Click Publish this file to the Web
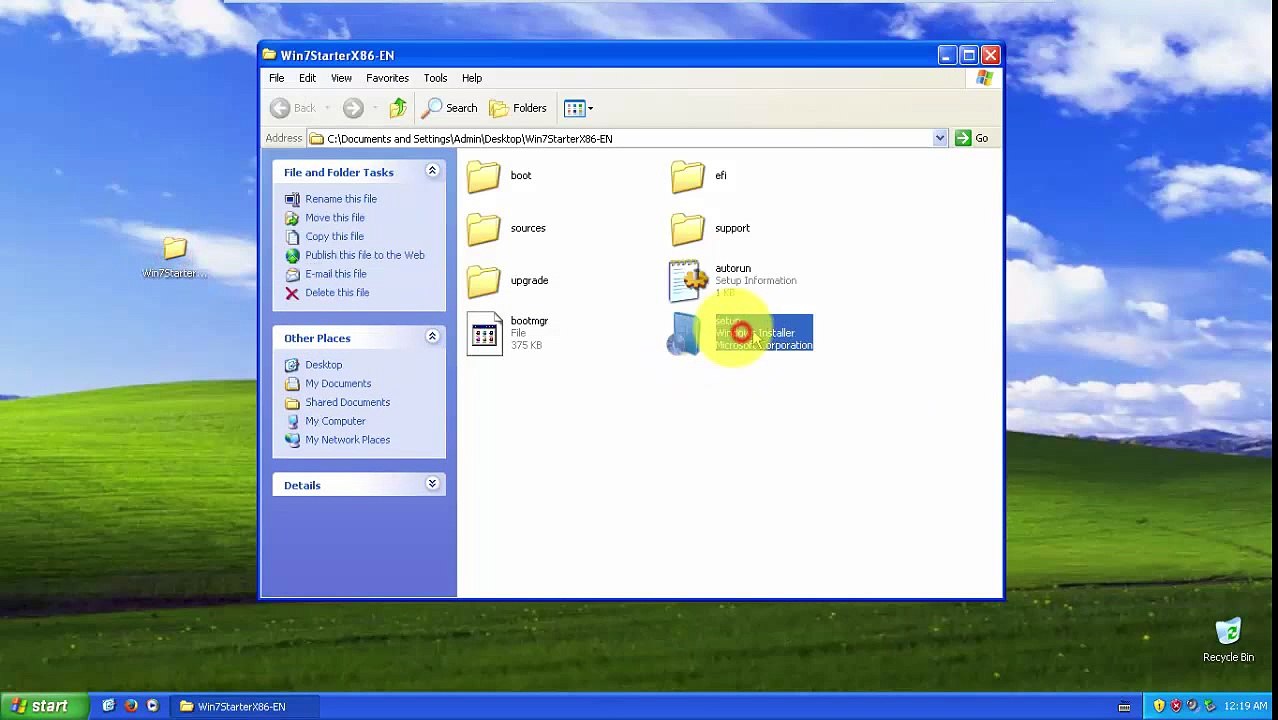 [x=365, y=256]
